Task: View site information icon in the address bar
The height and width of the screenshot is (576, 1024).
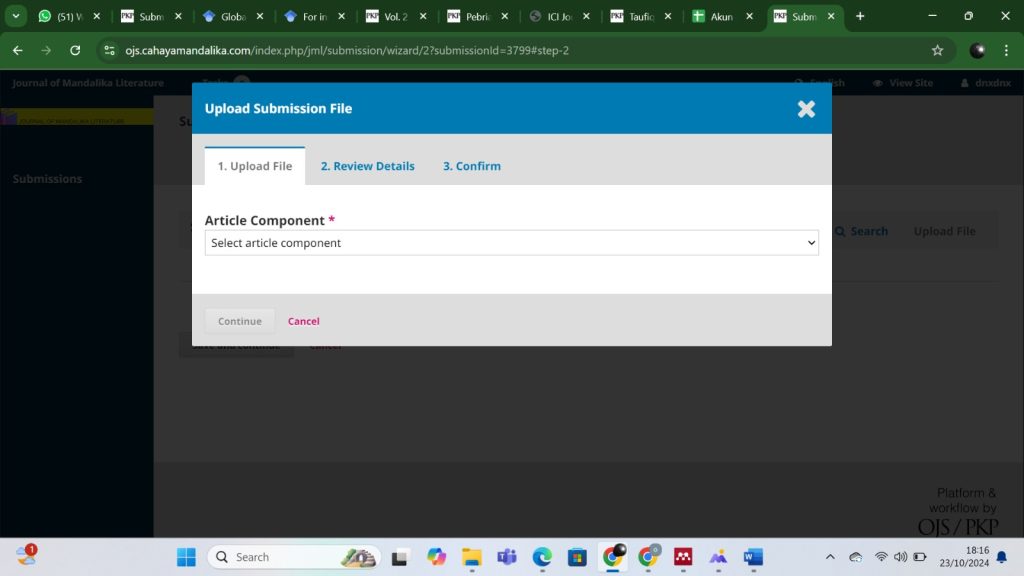Action: (109, 50)
